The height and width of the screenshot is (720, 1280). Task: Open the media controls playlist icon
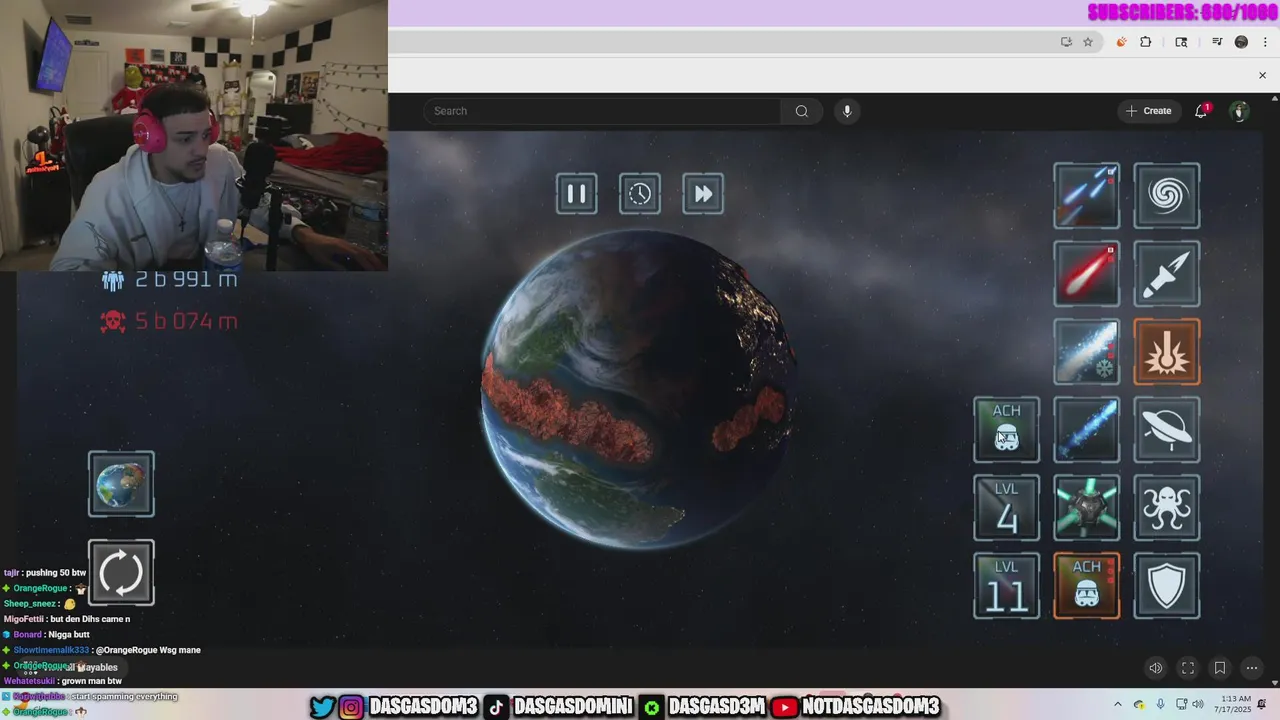1217,42
